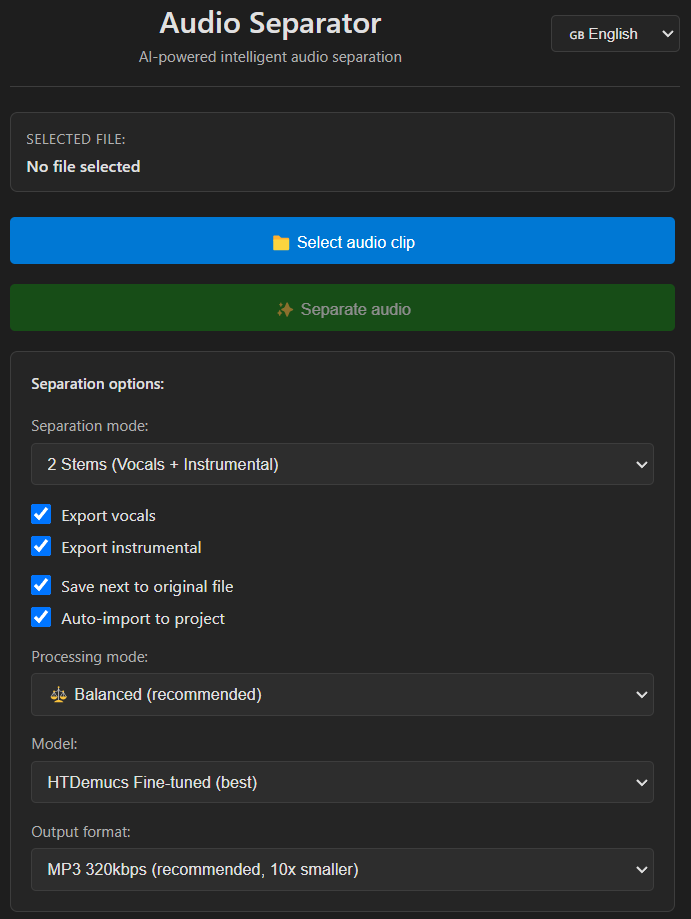Disable the Export instrumental checkbox
The height and width of the screenshot is (919, 691).
pyautogui.click(x=41, y=547)
